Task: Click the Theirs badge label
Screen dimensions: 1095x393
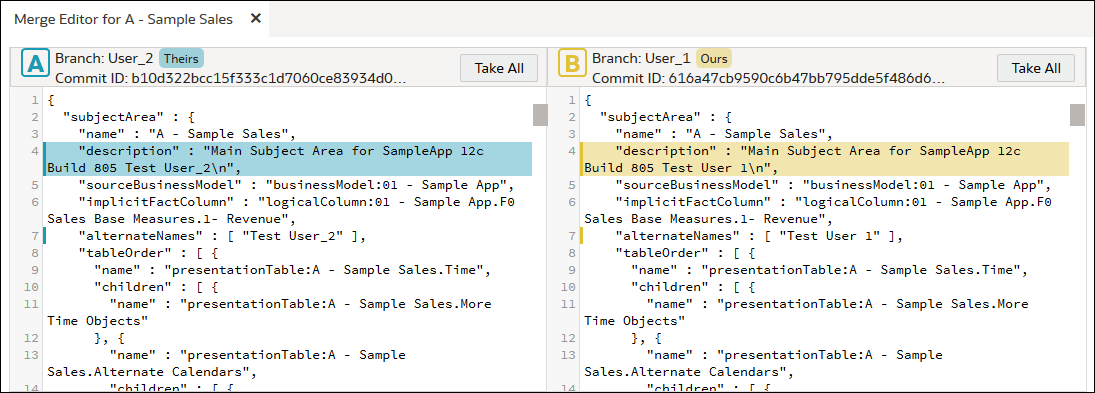Action: pos(181,58)
